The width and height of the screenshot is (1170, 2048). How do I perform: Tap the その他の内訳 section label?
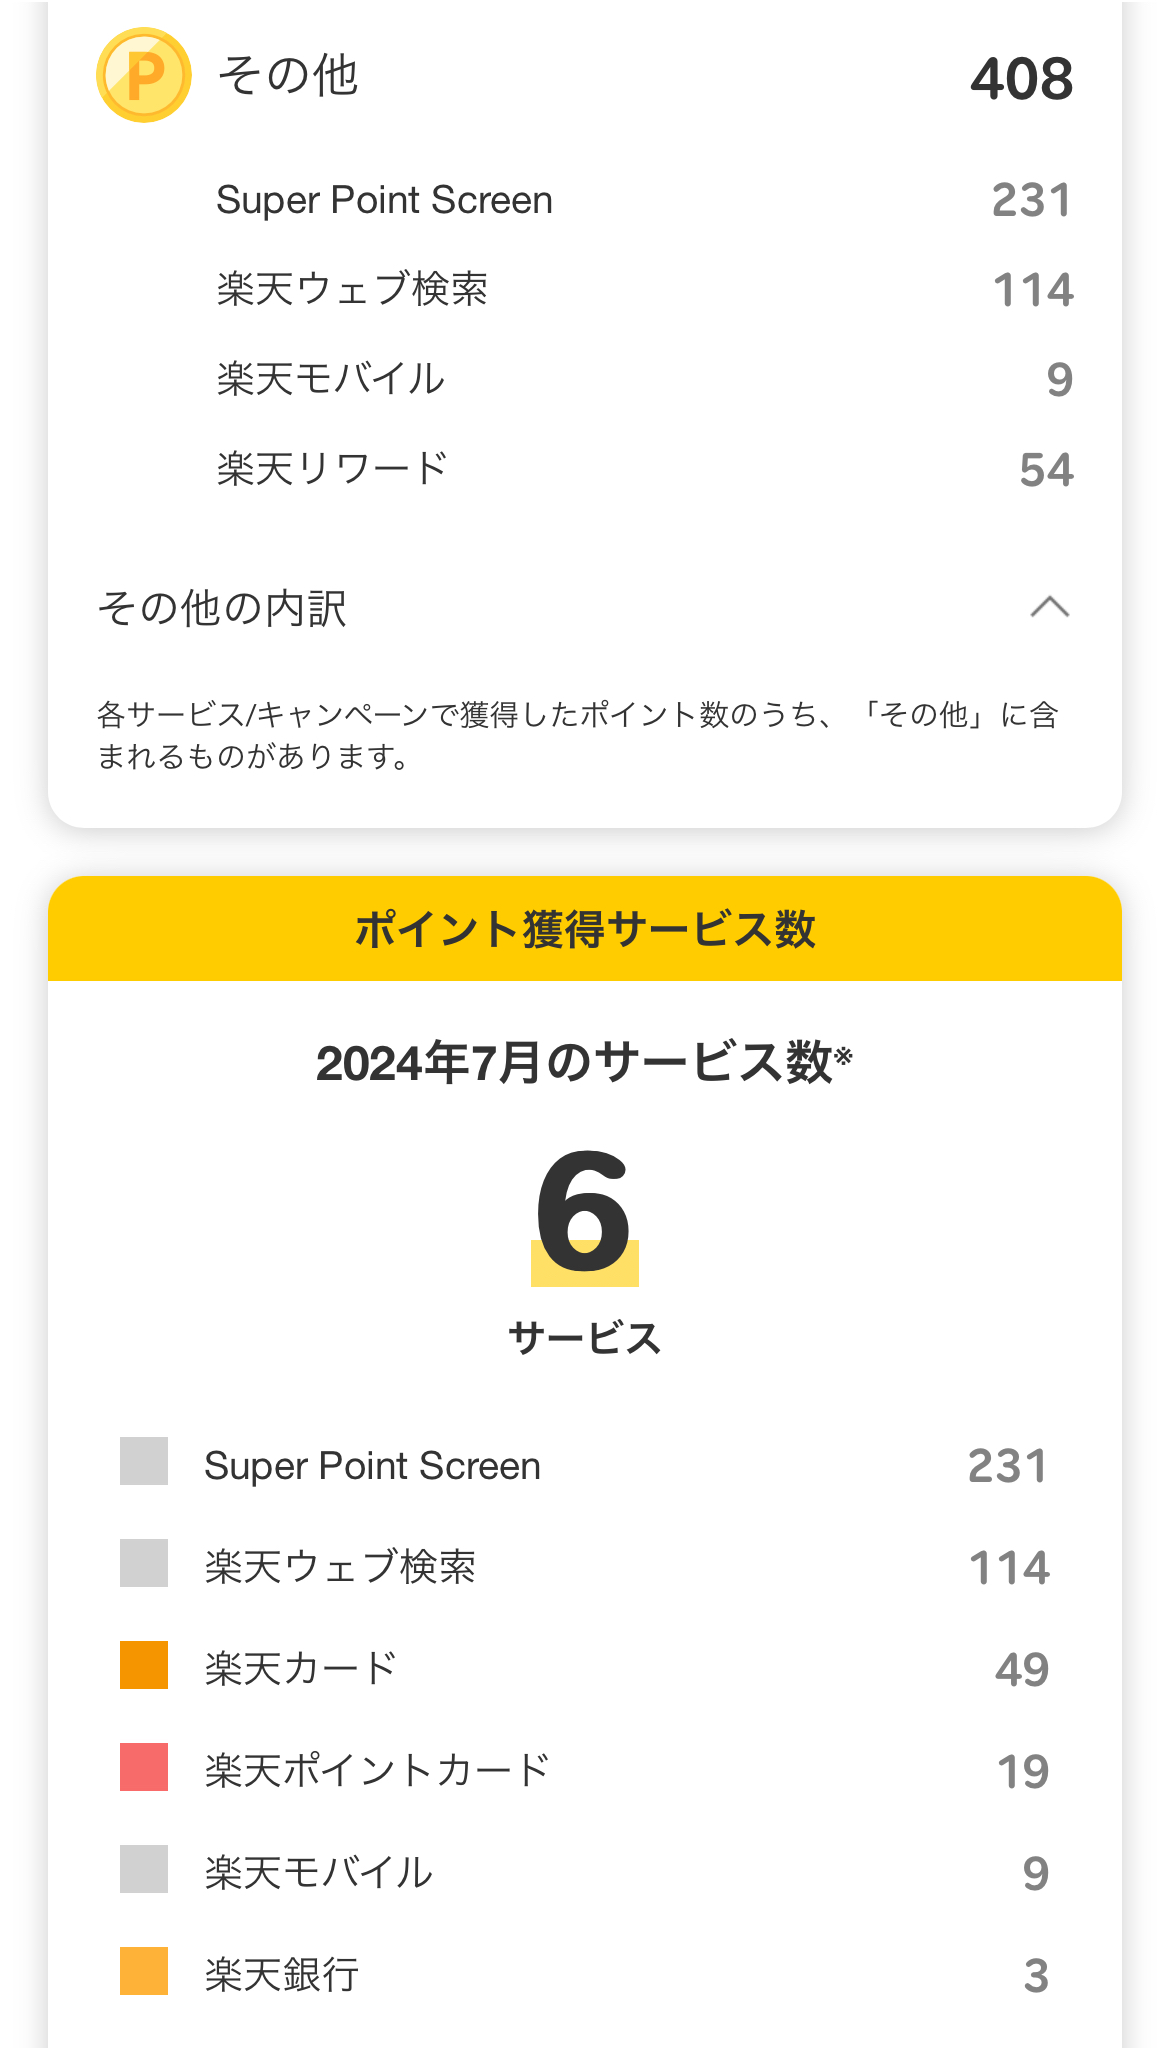[222, 608]
